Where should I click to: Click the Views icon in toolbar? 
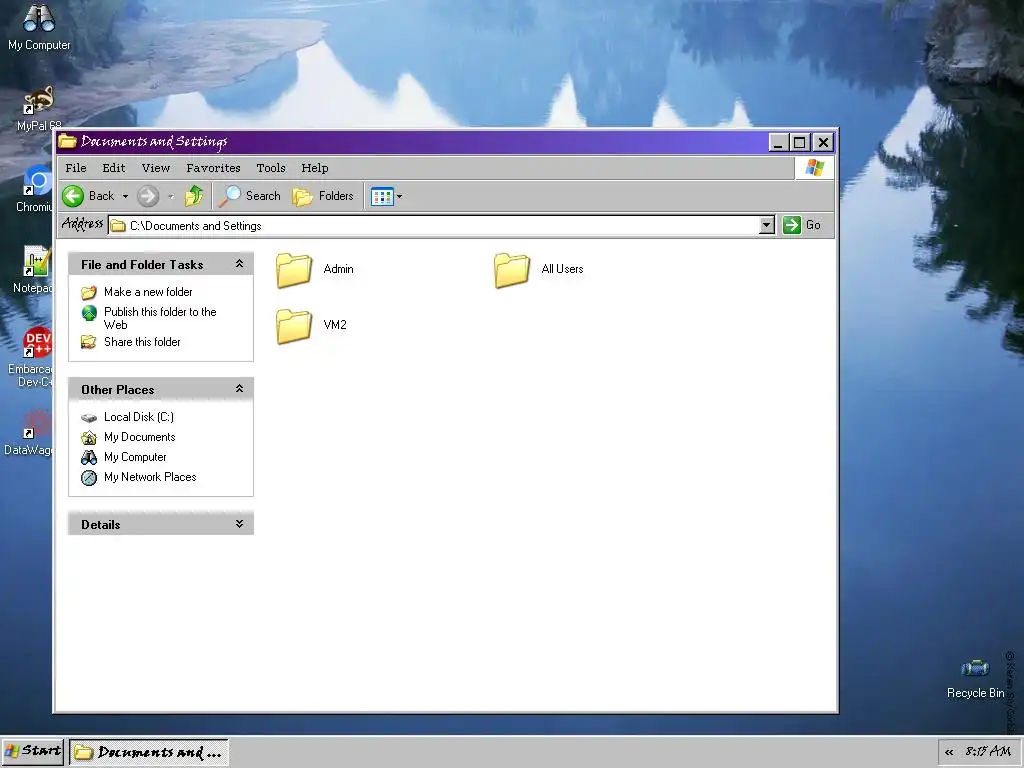click(382, 196)
